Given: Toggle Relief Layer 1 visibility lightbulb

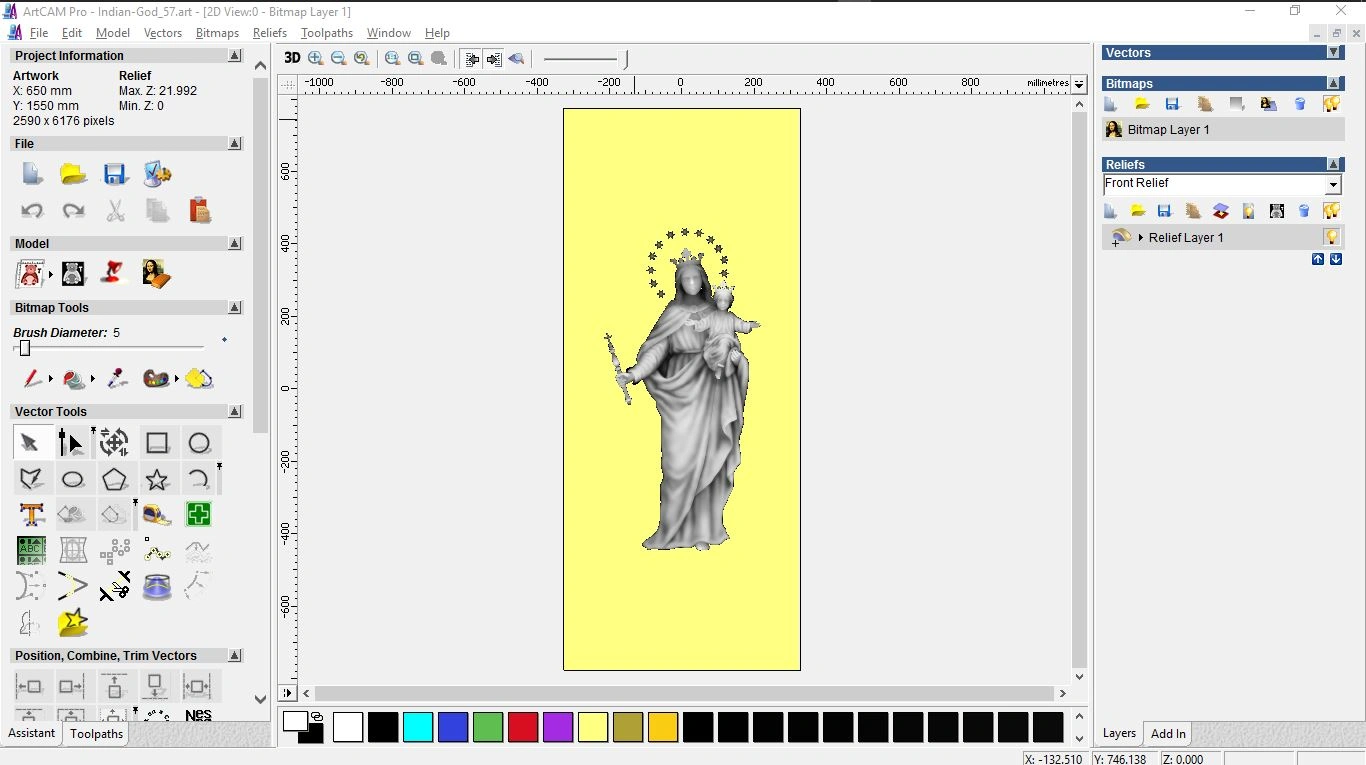Looking at the screenshot, I should click(x=1331, y=237).
